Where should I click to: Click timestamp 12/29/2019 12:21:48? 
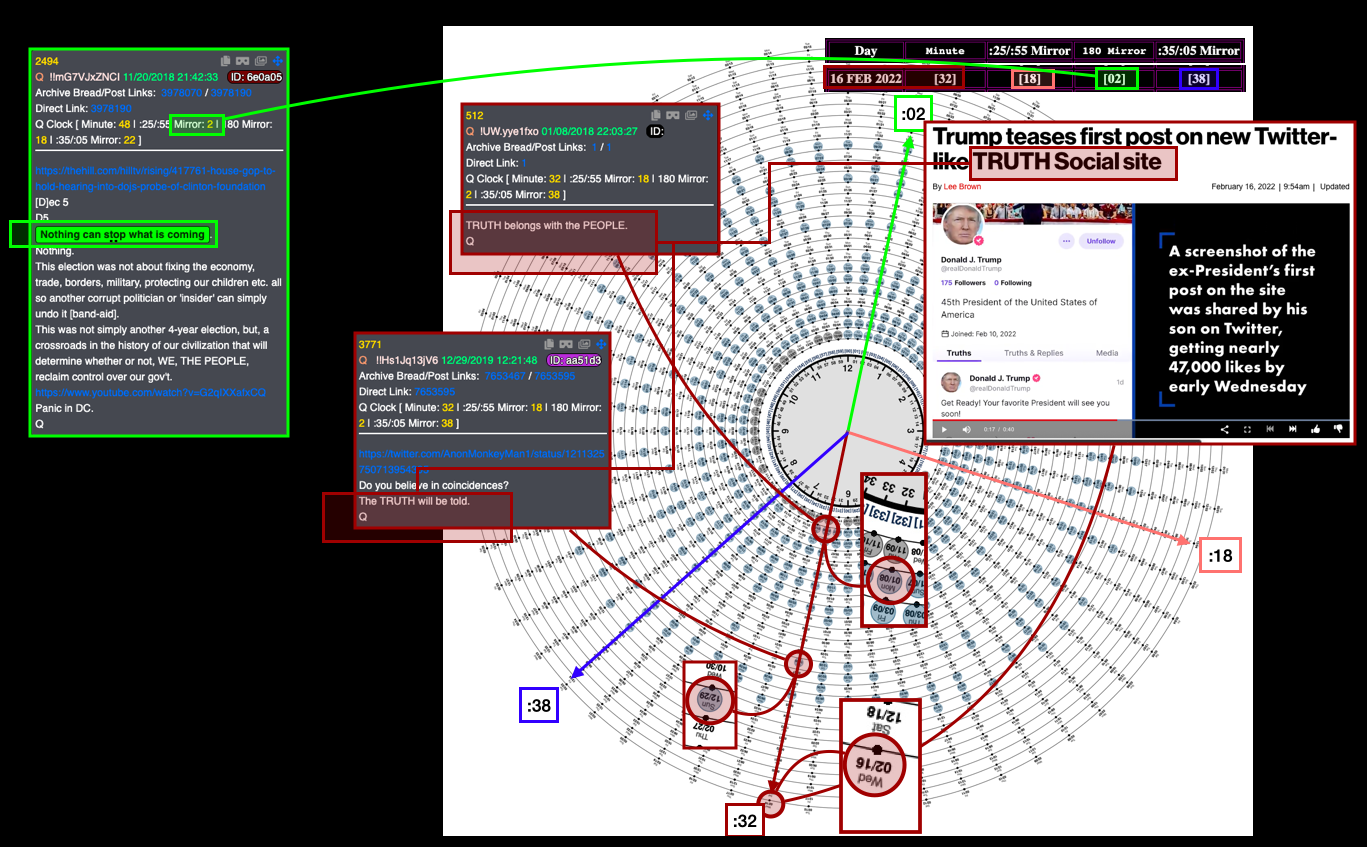491,360
